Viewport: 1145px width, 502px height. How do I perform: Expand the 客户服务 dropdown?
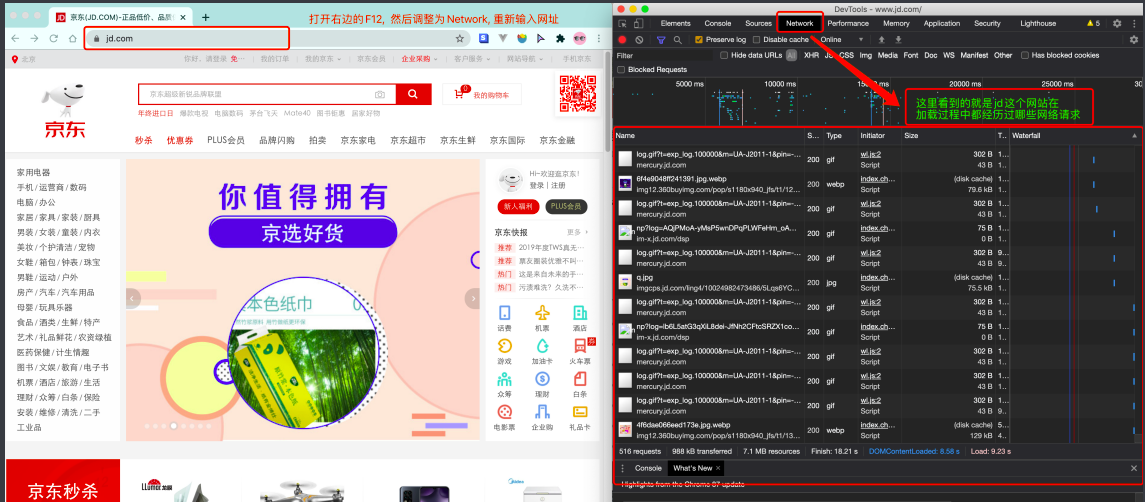pyautogui.click(x=472, y=58)
